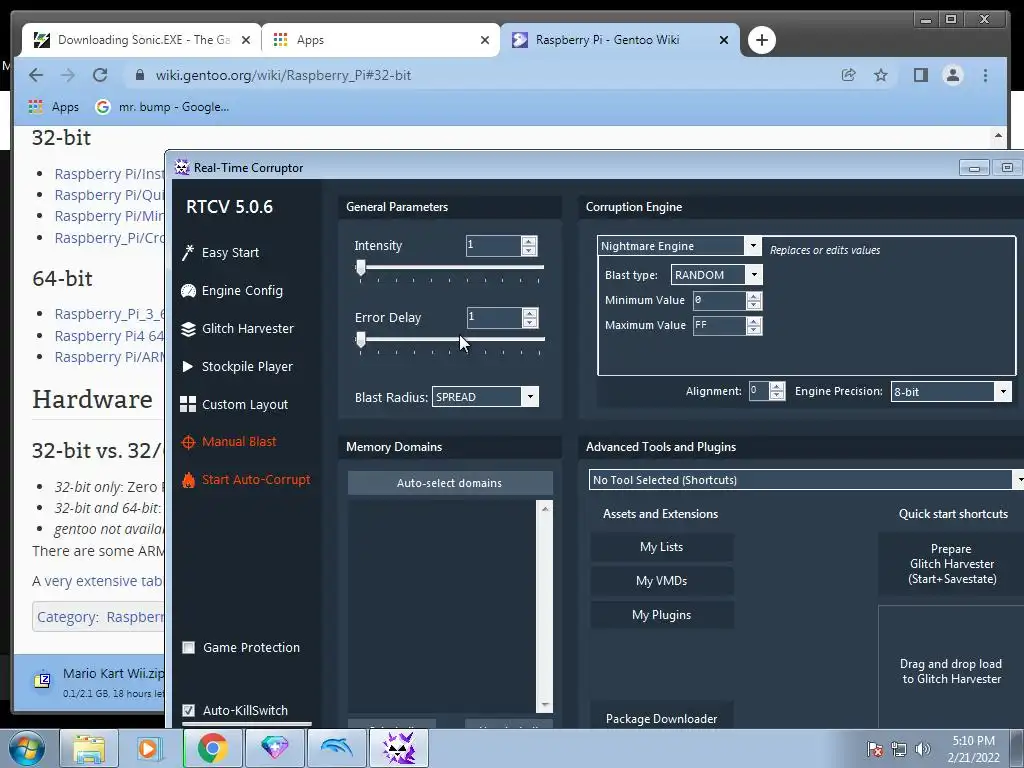Increase the Intensity value with the stepper
This screenshot has height=768, width=1024.
tap(529, 241)
